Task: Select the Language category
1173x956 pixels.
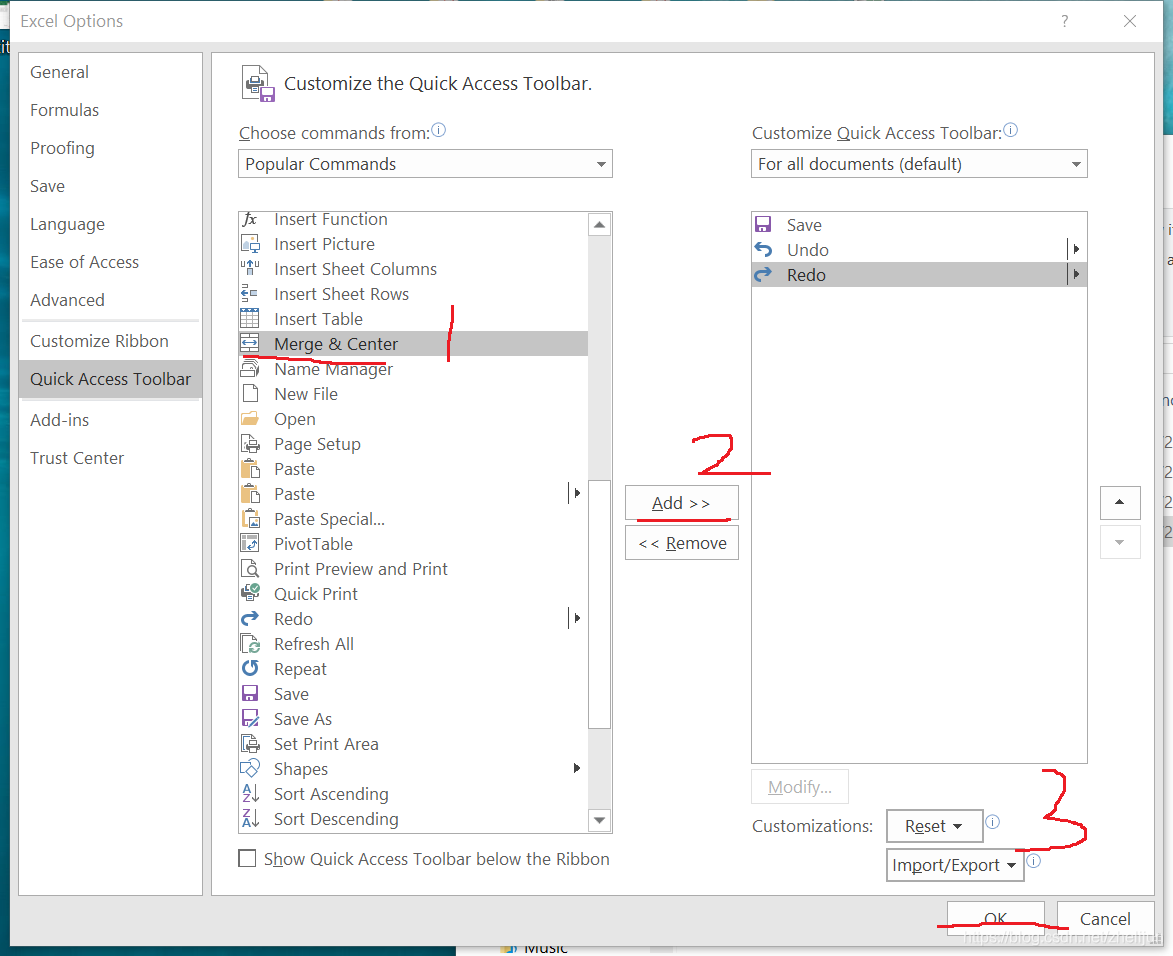Action: click(110, 224)
